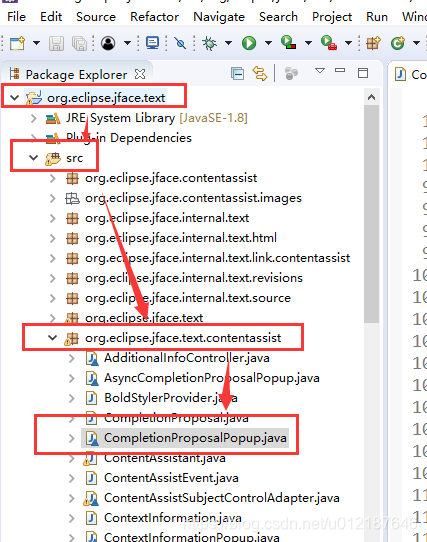The image size is (427, 542).
Task: Collapse the org.eclipse.jface.text project
Action: pyautogui.click(x=15, y=98)
